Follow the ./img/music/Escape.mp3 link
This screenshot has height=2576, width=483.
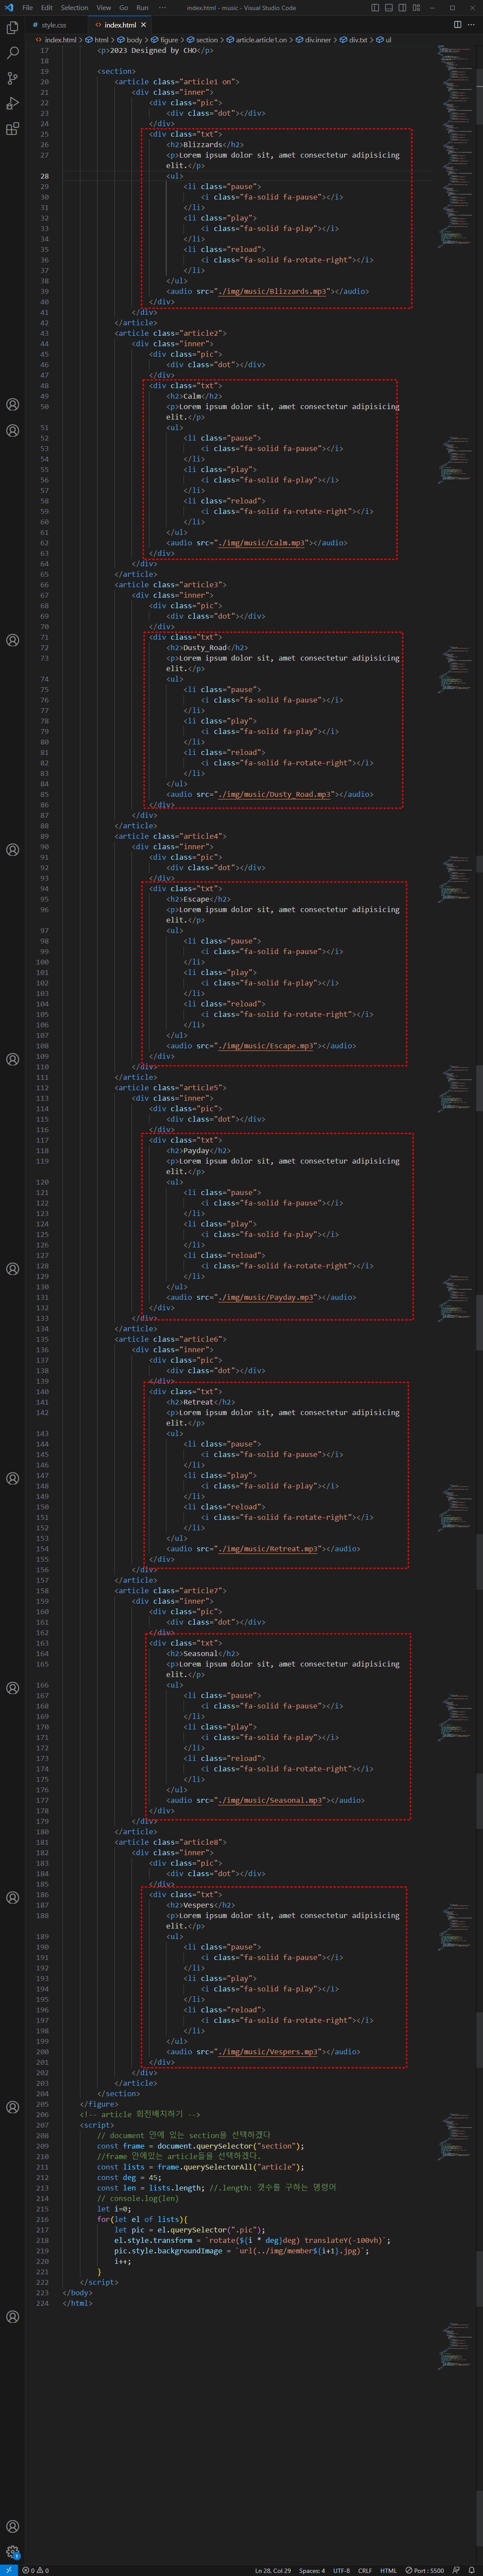(x=267, y=1046)
